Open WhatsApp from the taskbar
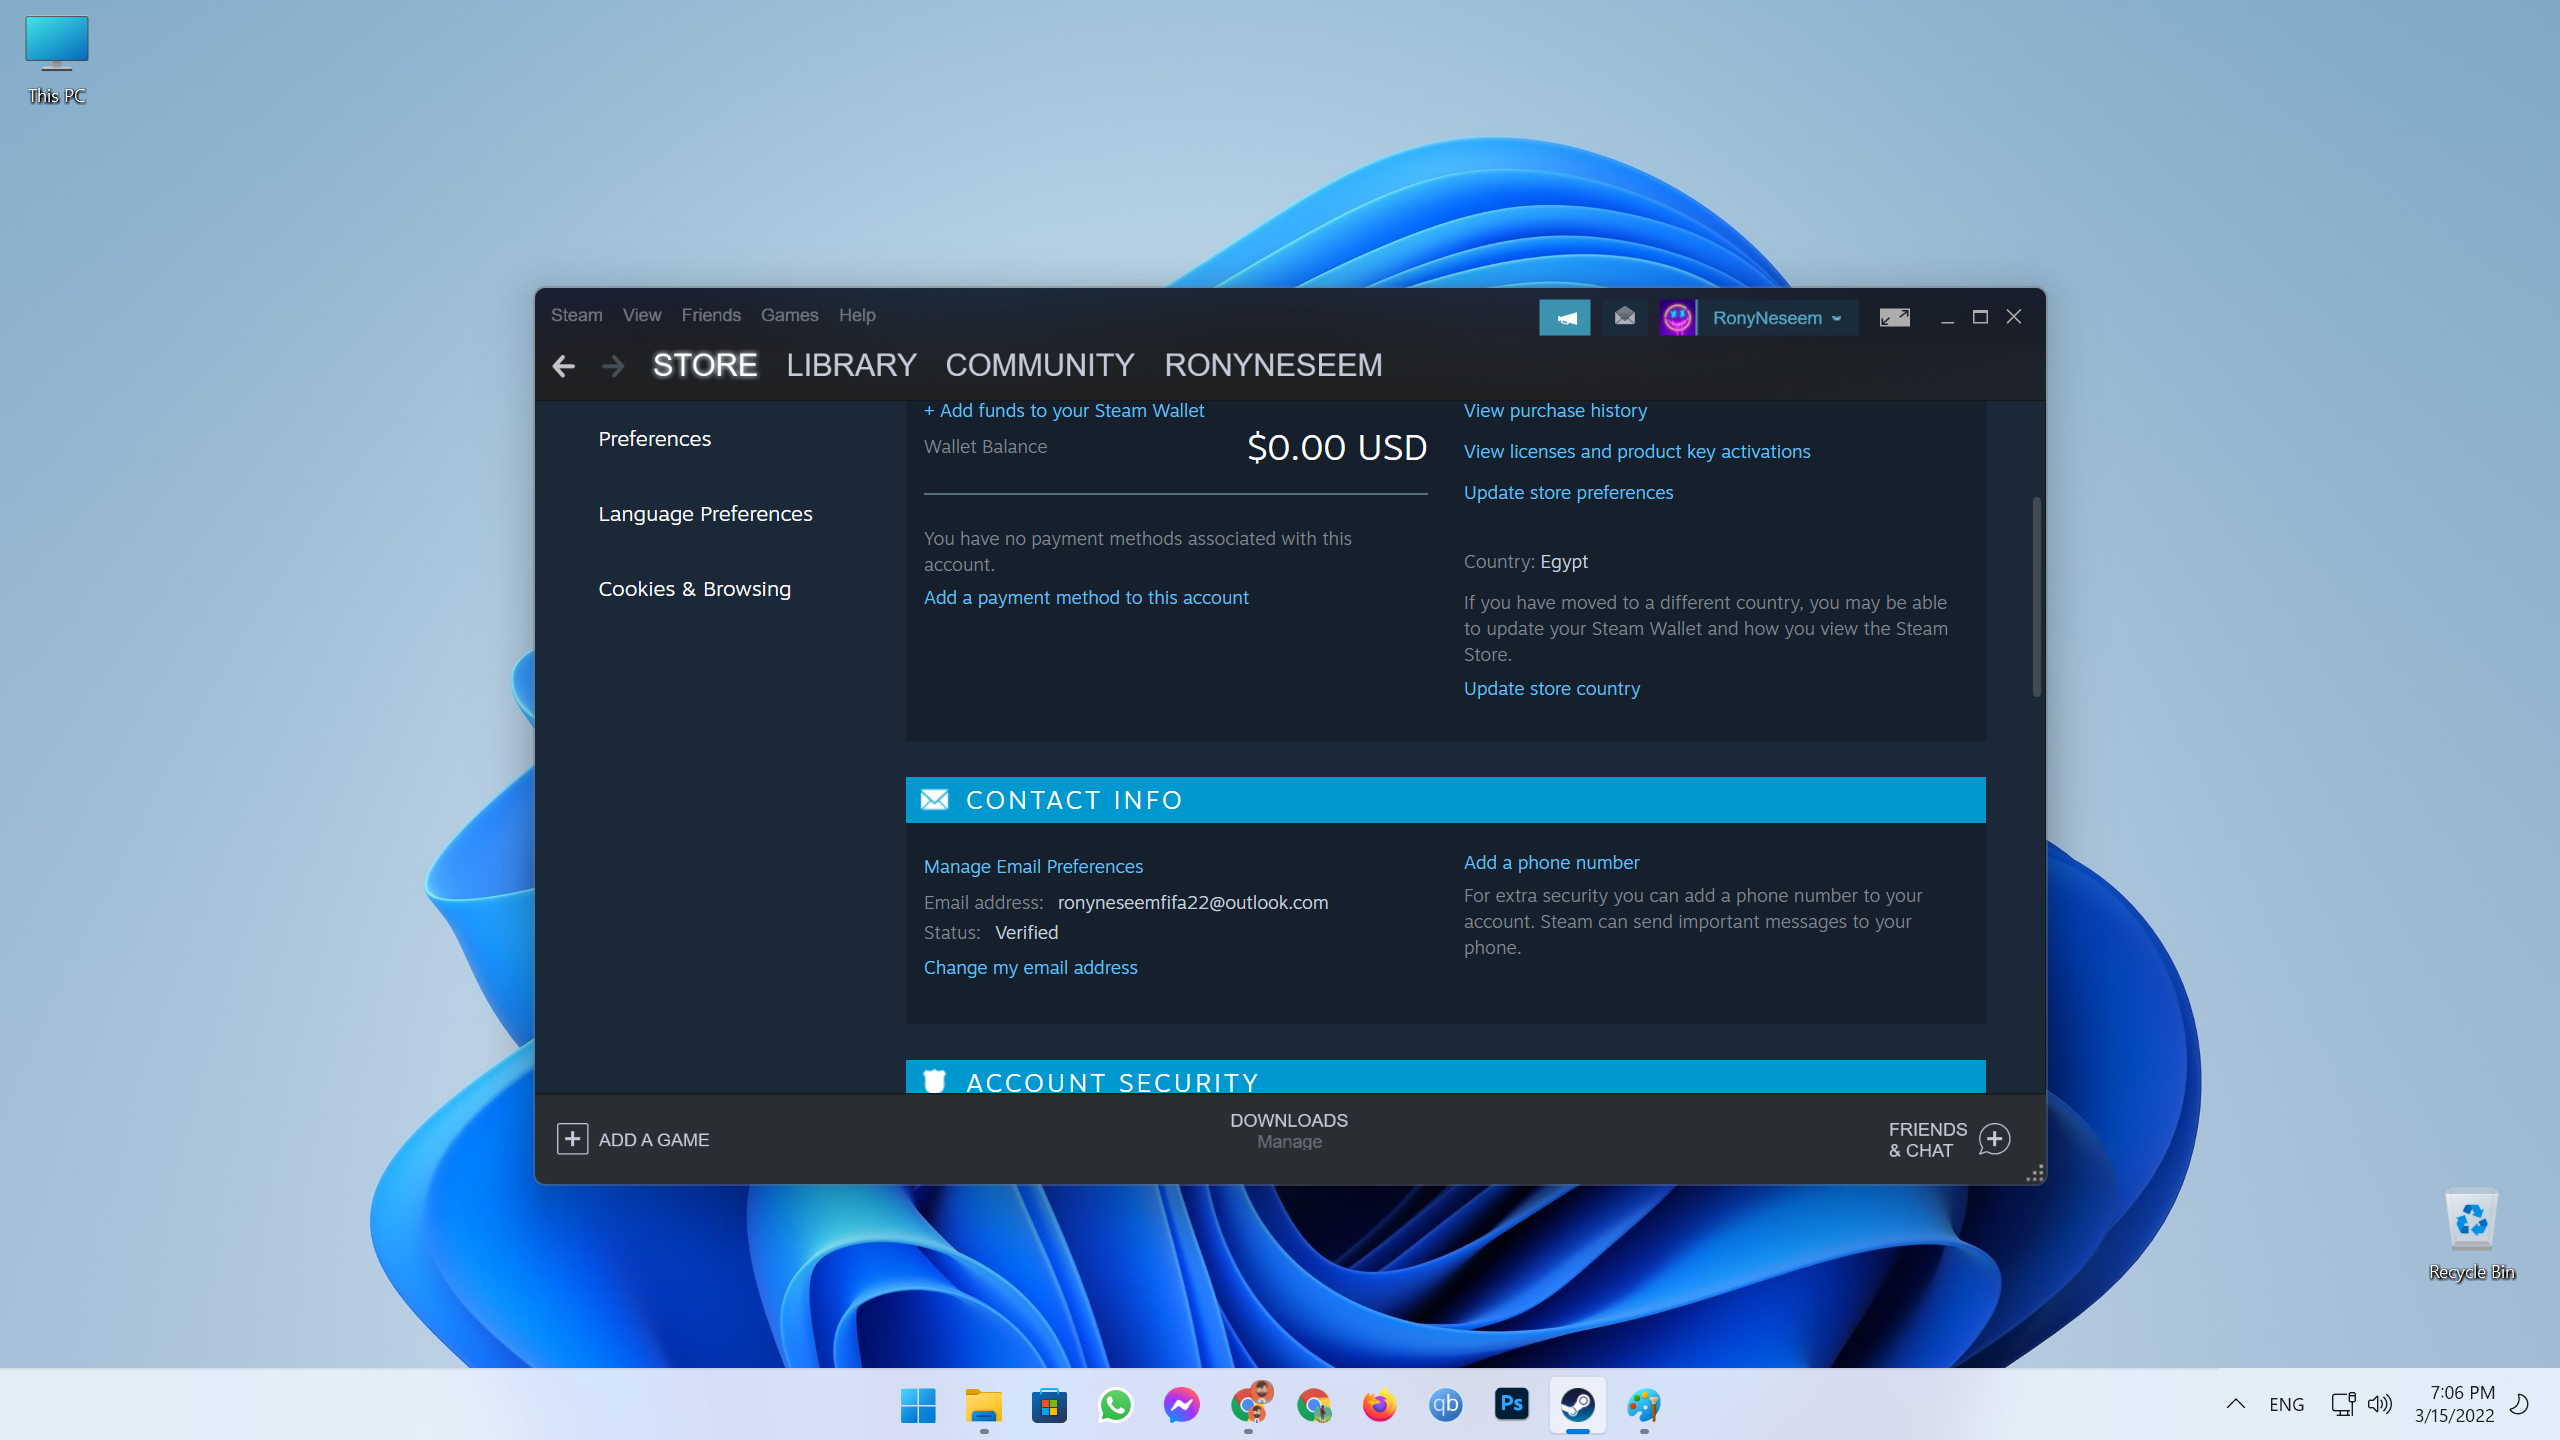 1116,1405
